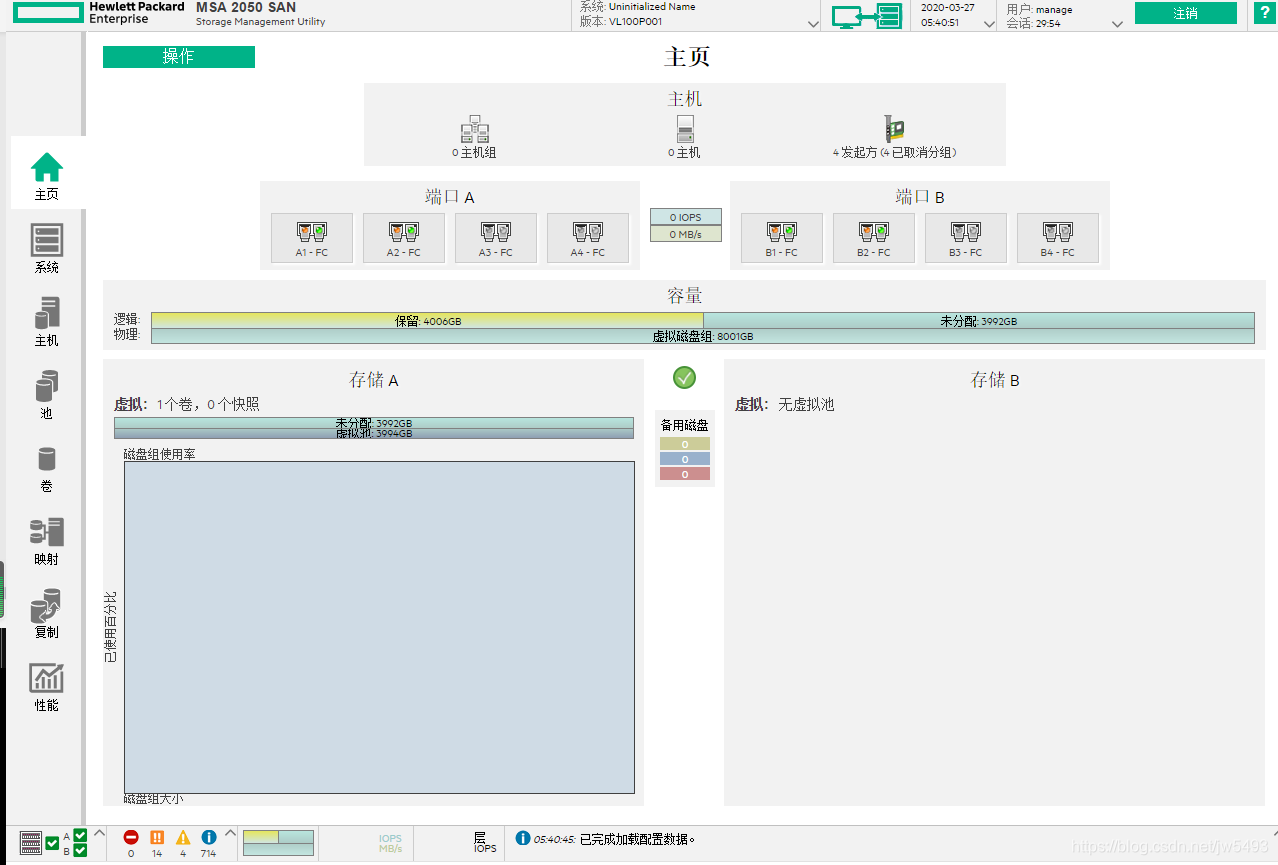Click the 4 发起方 initiators card icon
The width and height of the screenshot is (1278, 865).
[894, 130]
